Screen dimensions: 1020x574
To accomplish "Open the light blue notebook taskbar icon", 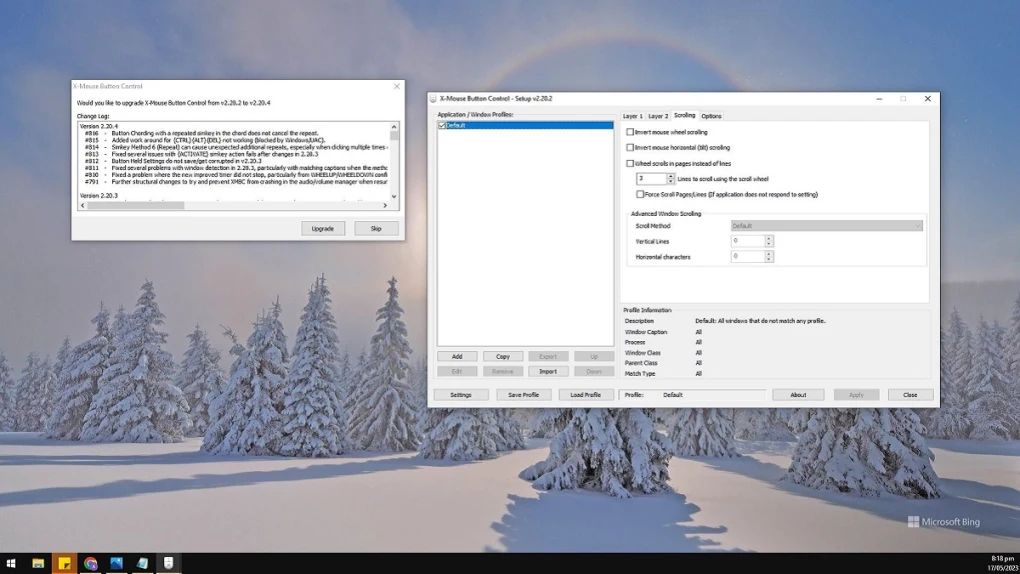I will click(x=142, y=563).
